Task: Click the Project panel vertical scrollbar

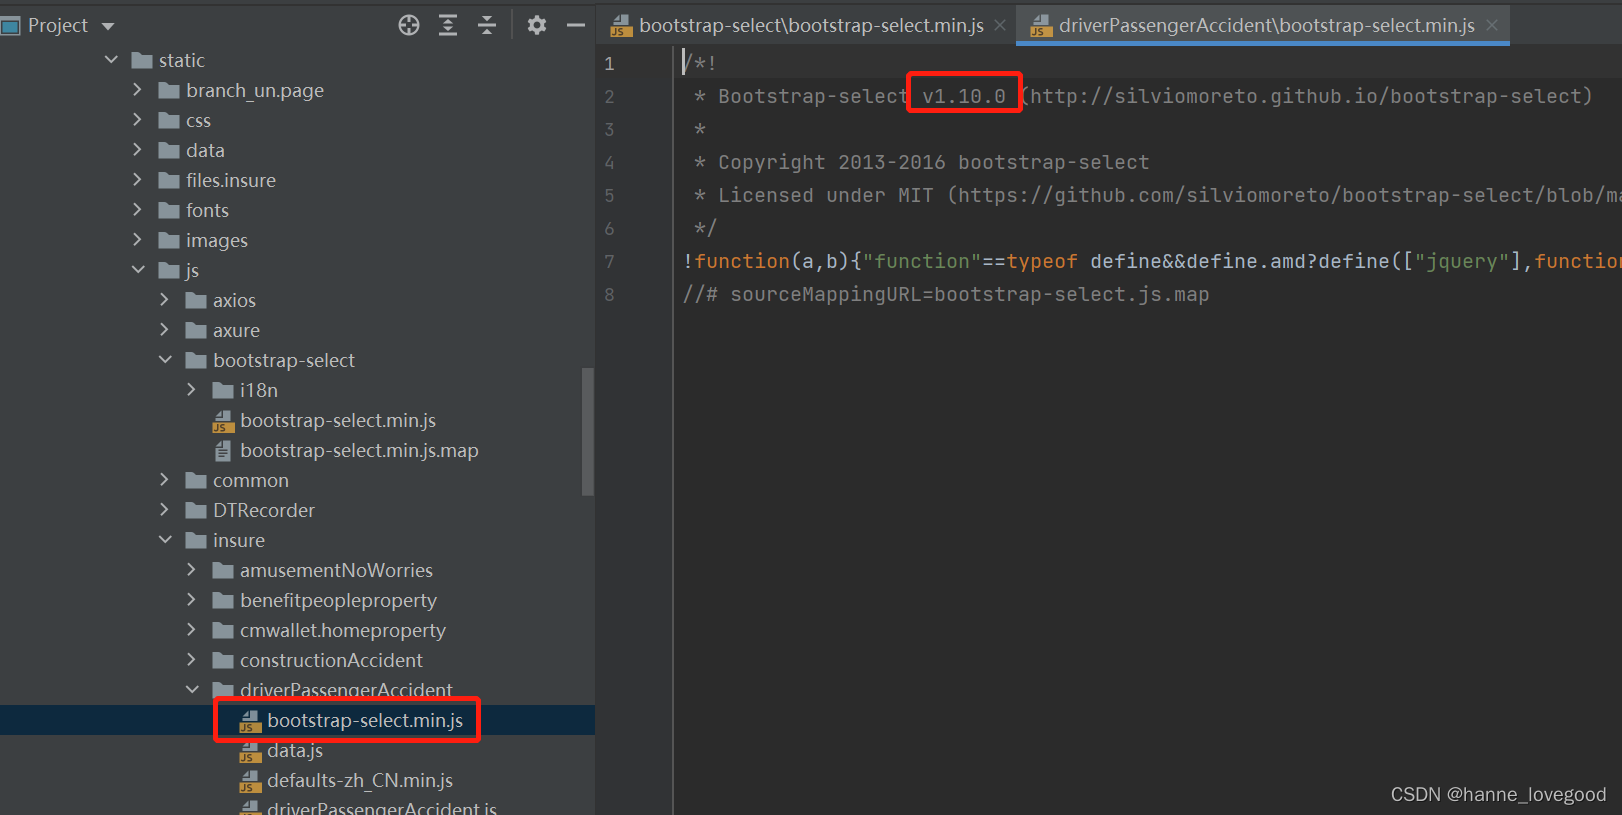Action: click(588, 432)
